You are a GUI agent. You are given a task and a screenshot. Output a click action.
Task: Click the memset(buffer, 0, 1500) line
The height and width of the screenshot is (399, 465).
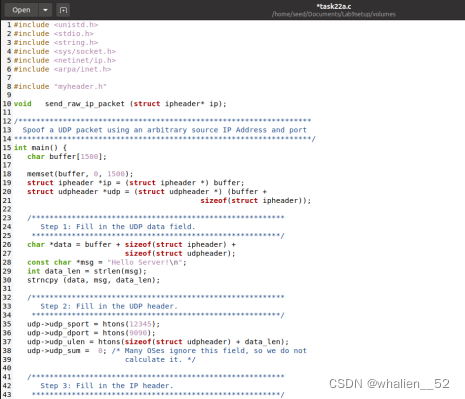[x=80, y=174]
